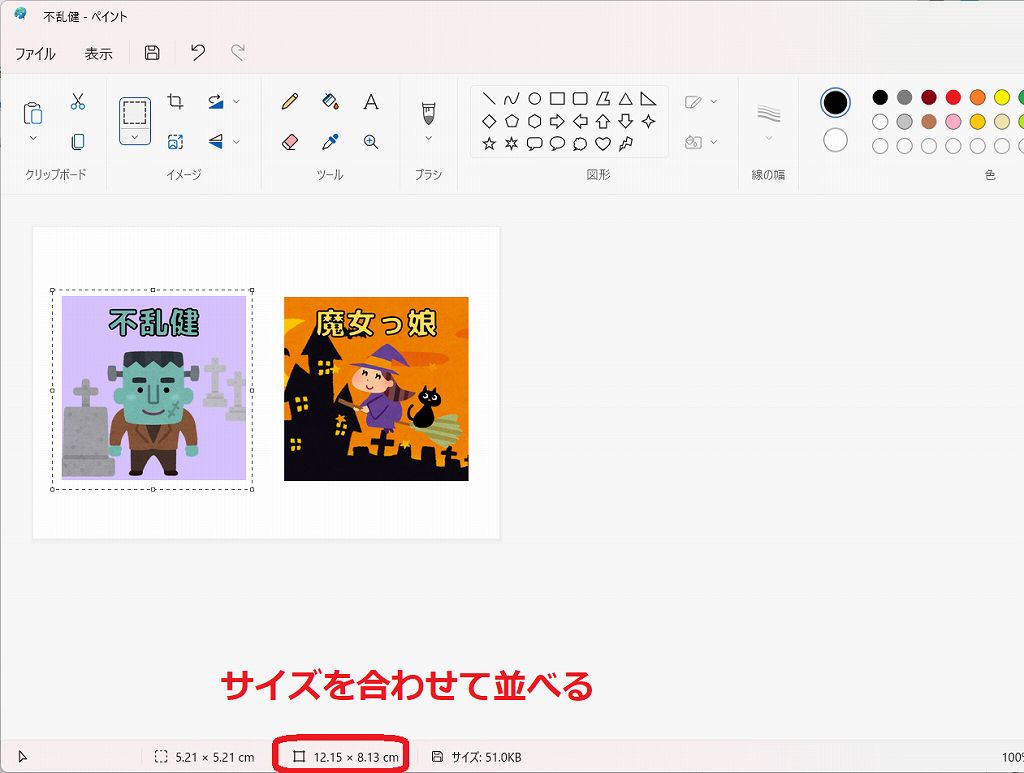Choose the gray palette color
This screenshot has width=1024, height=773.
[x=904, y=97]
